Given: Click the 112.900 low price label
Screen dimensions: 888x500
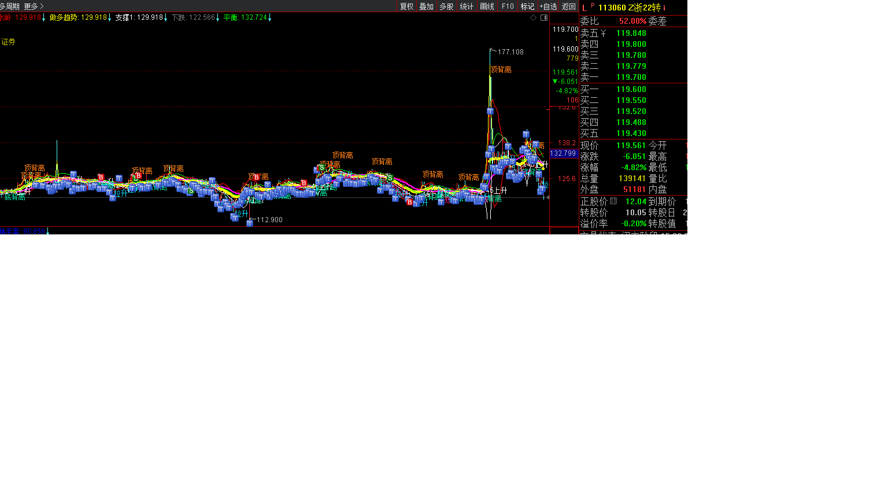Looking at the screenshot, I should pos(269,220).
